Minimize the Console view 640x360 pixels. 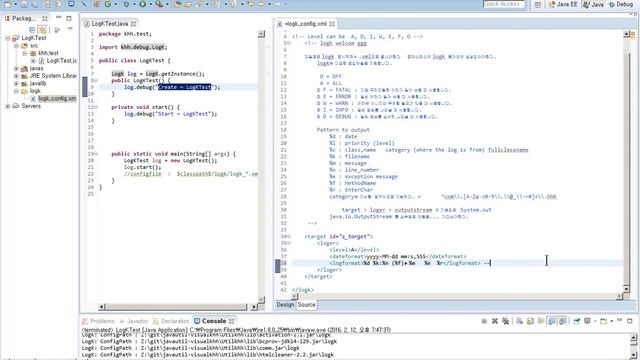619,320
